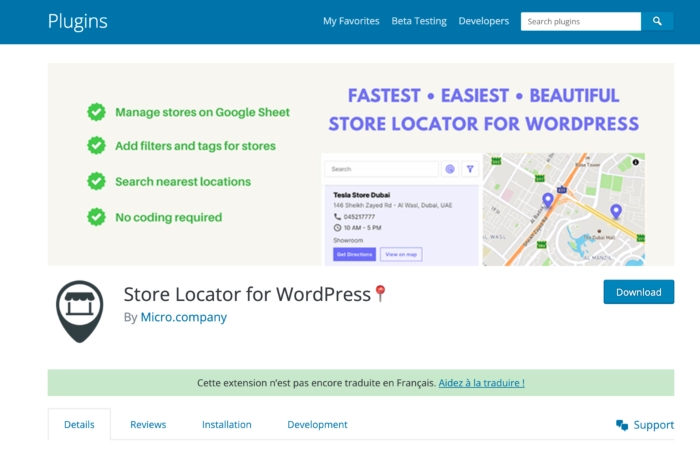Open Beta Testing in header
The width and height of the screenshot is (700, 467).
(x=419, y=21)
